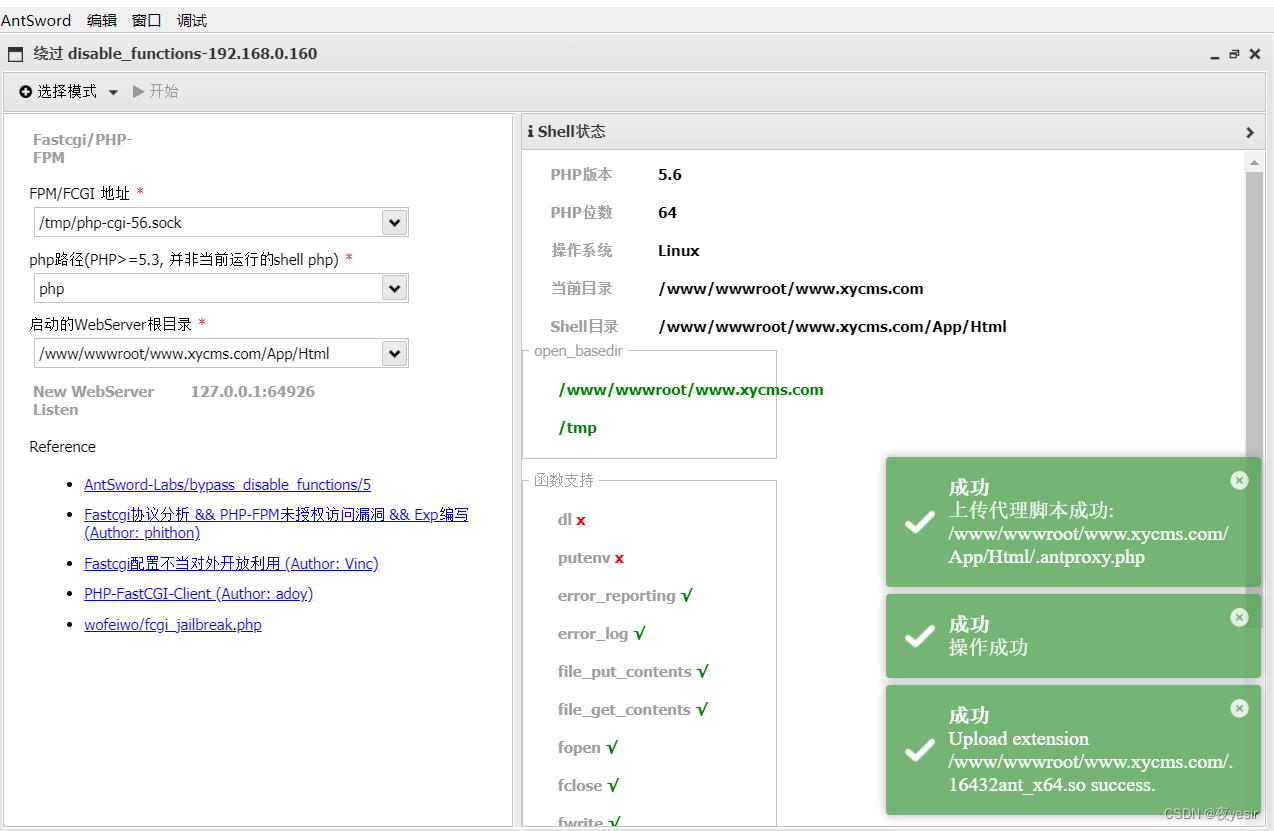
Task: Click the green check next to fclose
Action: coord(613,785)
